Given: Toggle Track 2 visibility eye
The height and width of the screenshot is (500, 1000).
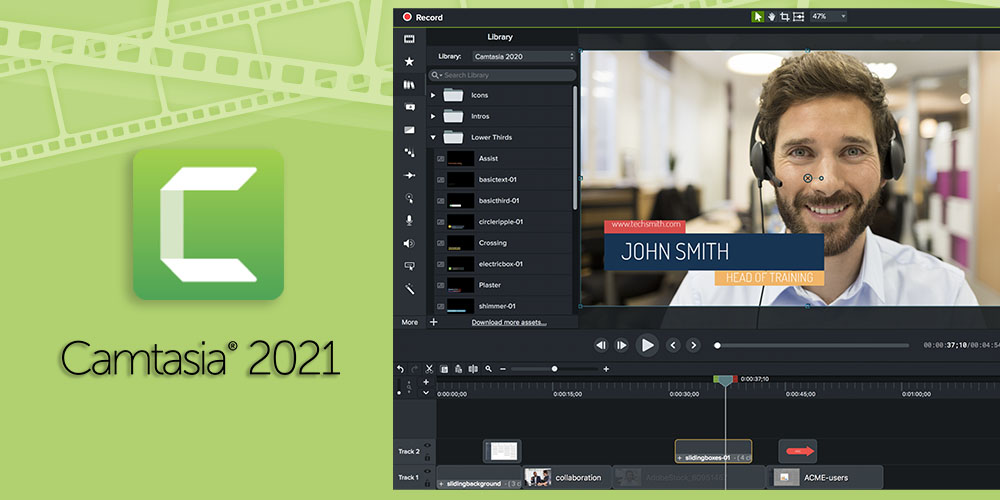Looking at the screenshot, I should 427,446.
